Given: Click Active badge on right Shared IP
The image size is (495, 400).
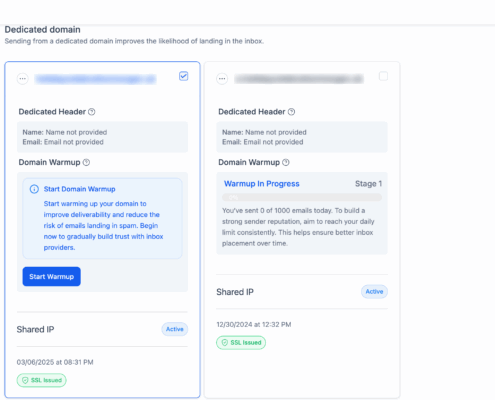Looking at the screenshot, I should pos(374,292).
